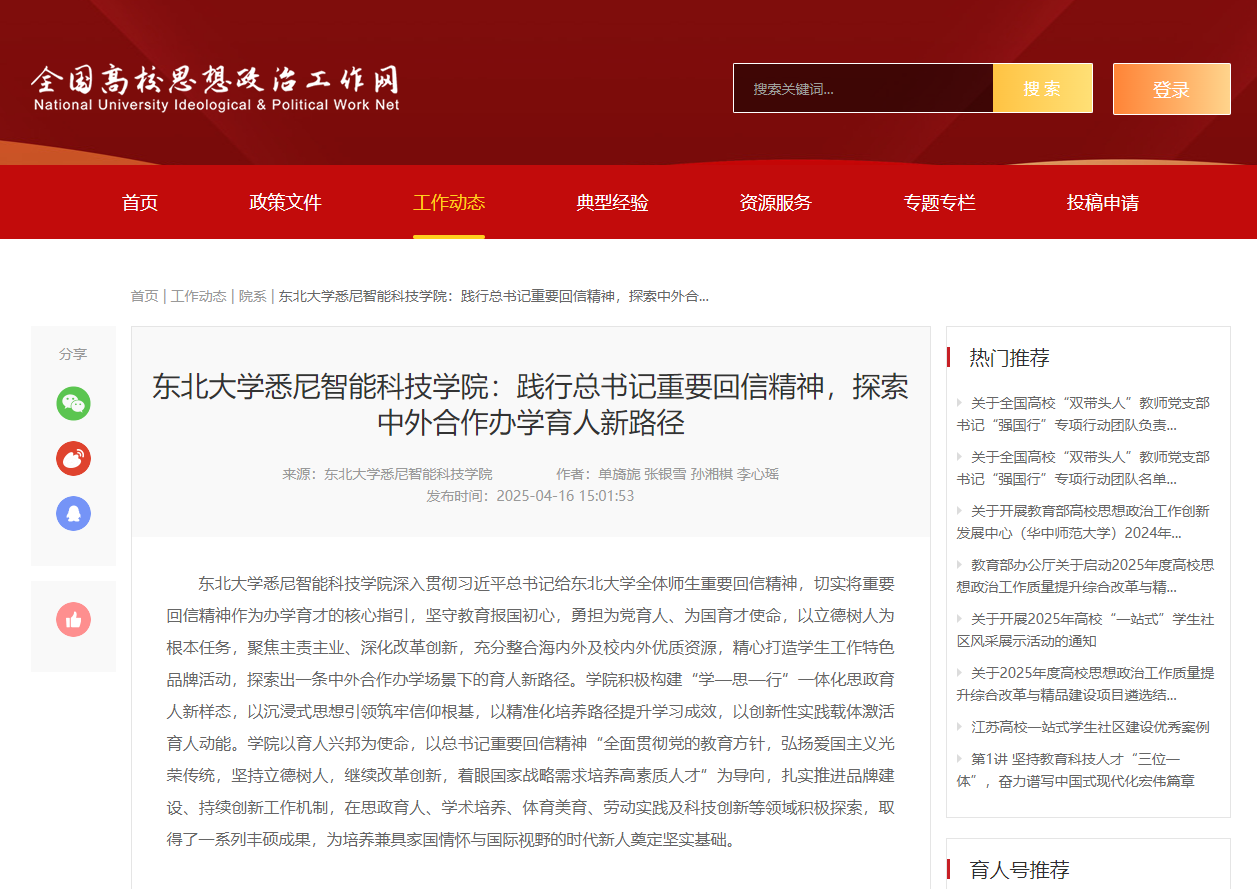Open the 投稿申请 page
Image resolution: width=1257 pixels, height=889 pixels.
(x=1102, y=203)
